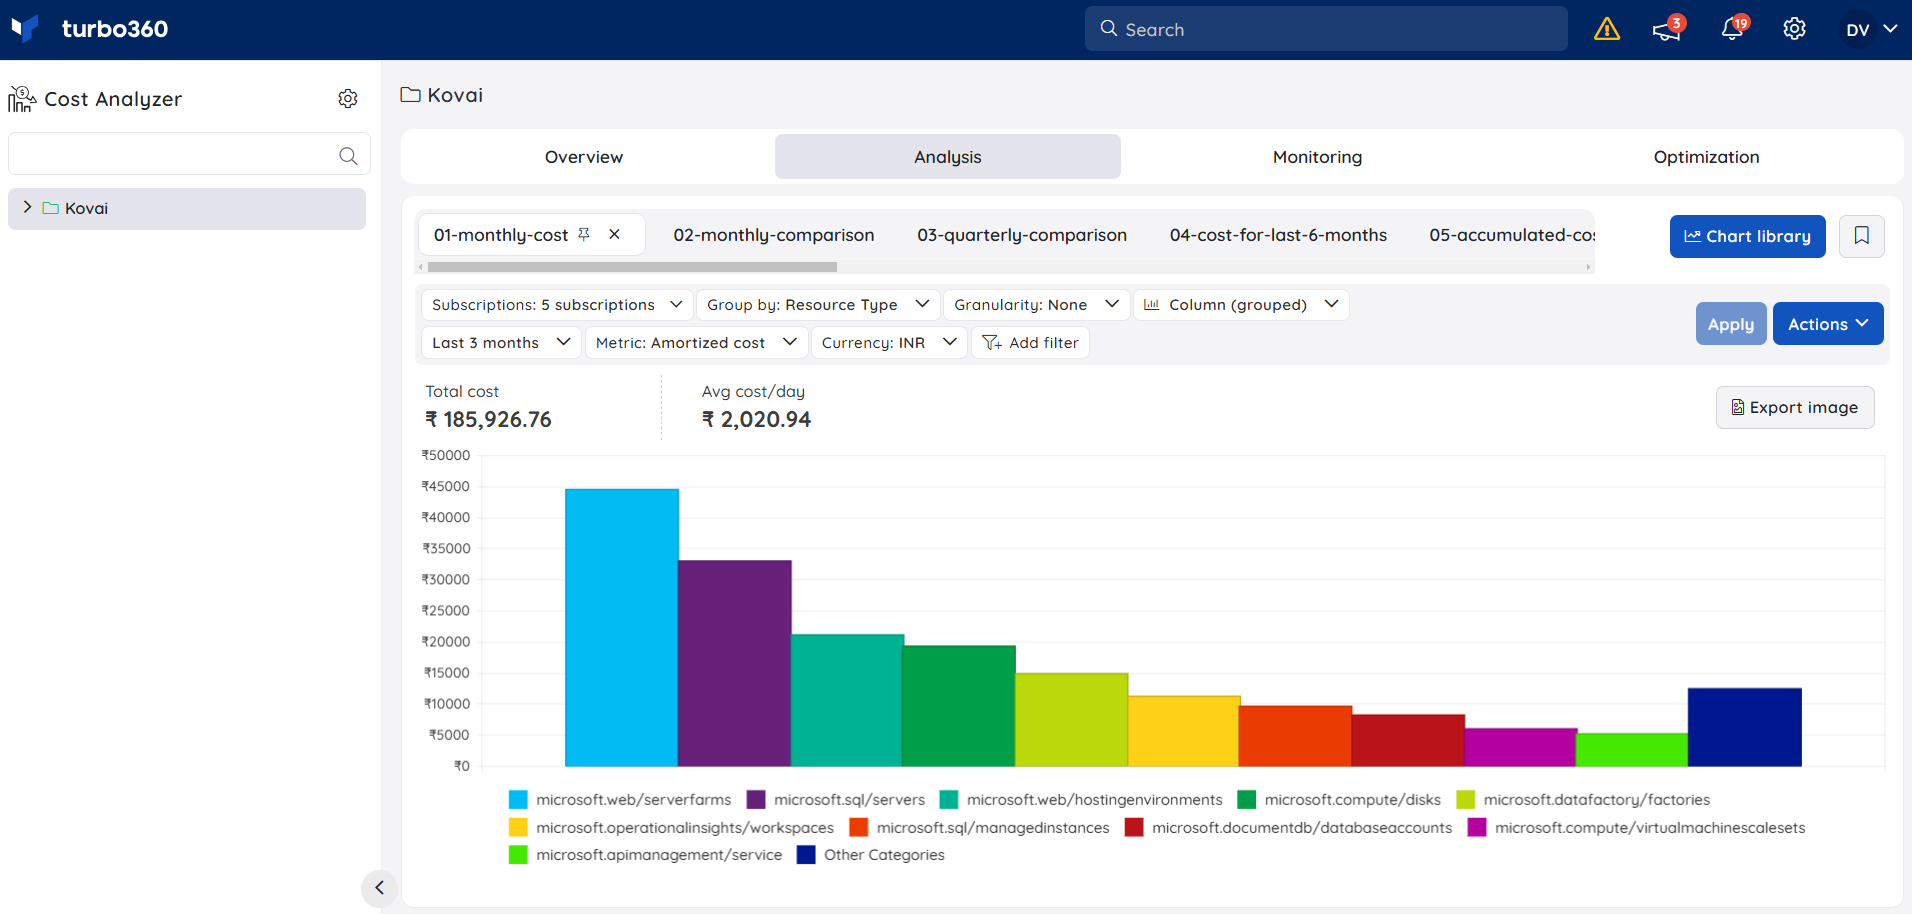Close the 01-monthly-cost tab
The height and width of the screenshot is (914, 1912).
[615, 234]
